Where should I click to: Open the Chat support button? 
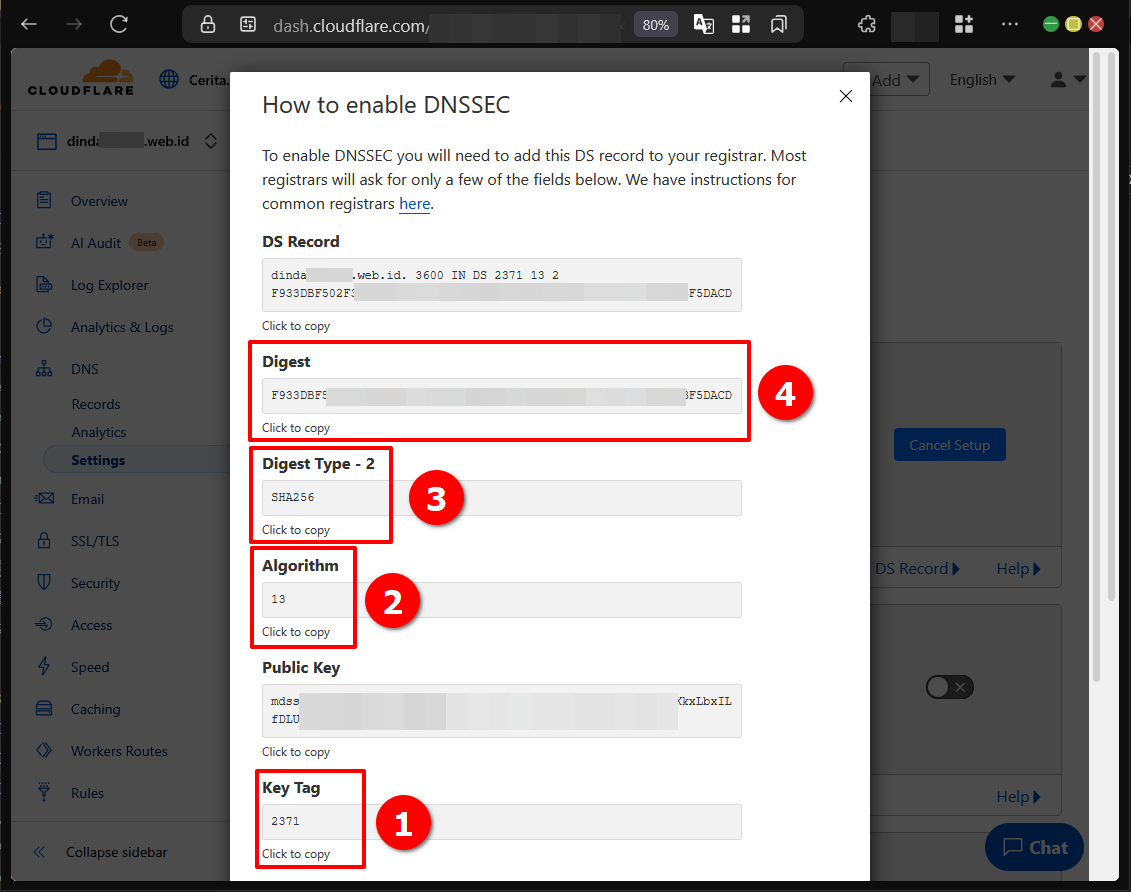pyautogui.click(x=1034, y=847)
